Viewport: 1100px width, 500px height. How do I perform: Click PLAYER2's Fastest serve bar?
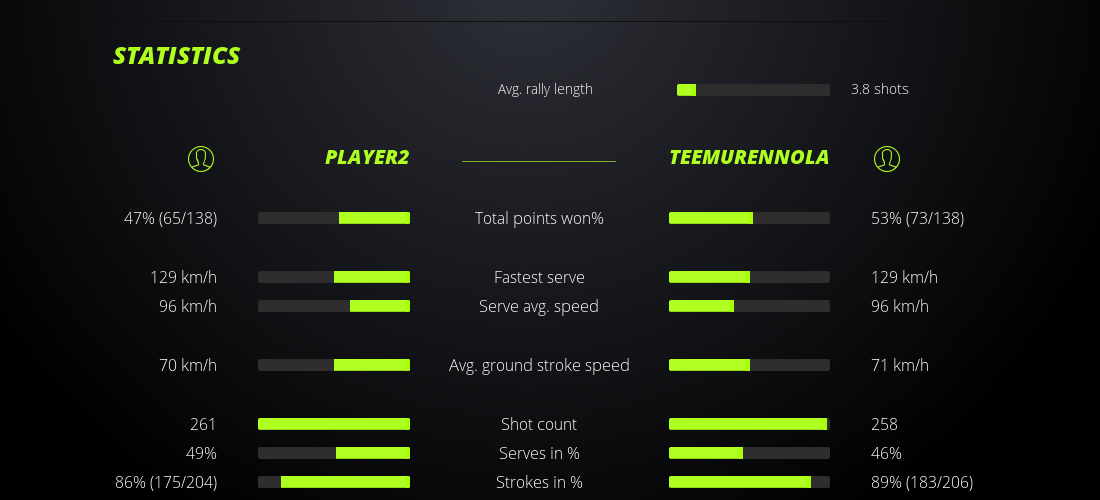click(x=334, y=277)
